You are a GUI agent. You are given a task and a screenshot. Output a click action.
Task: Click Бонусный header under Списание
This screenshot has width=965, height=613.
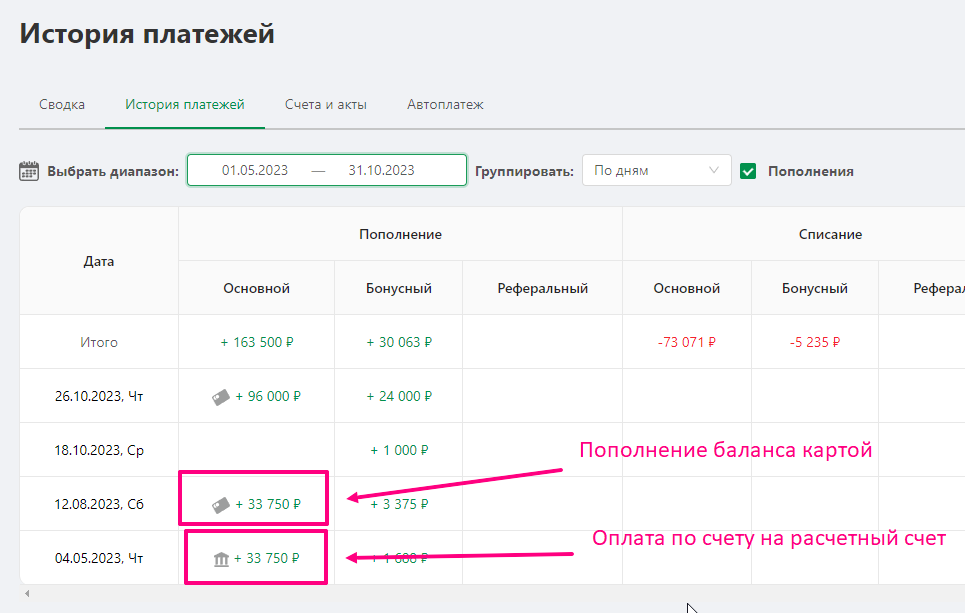tap(815, 288)
